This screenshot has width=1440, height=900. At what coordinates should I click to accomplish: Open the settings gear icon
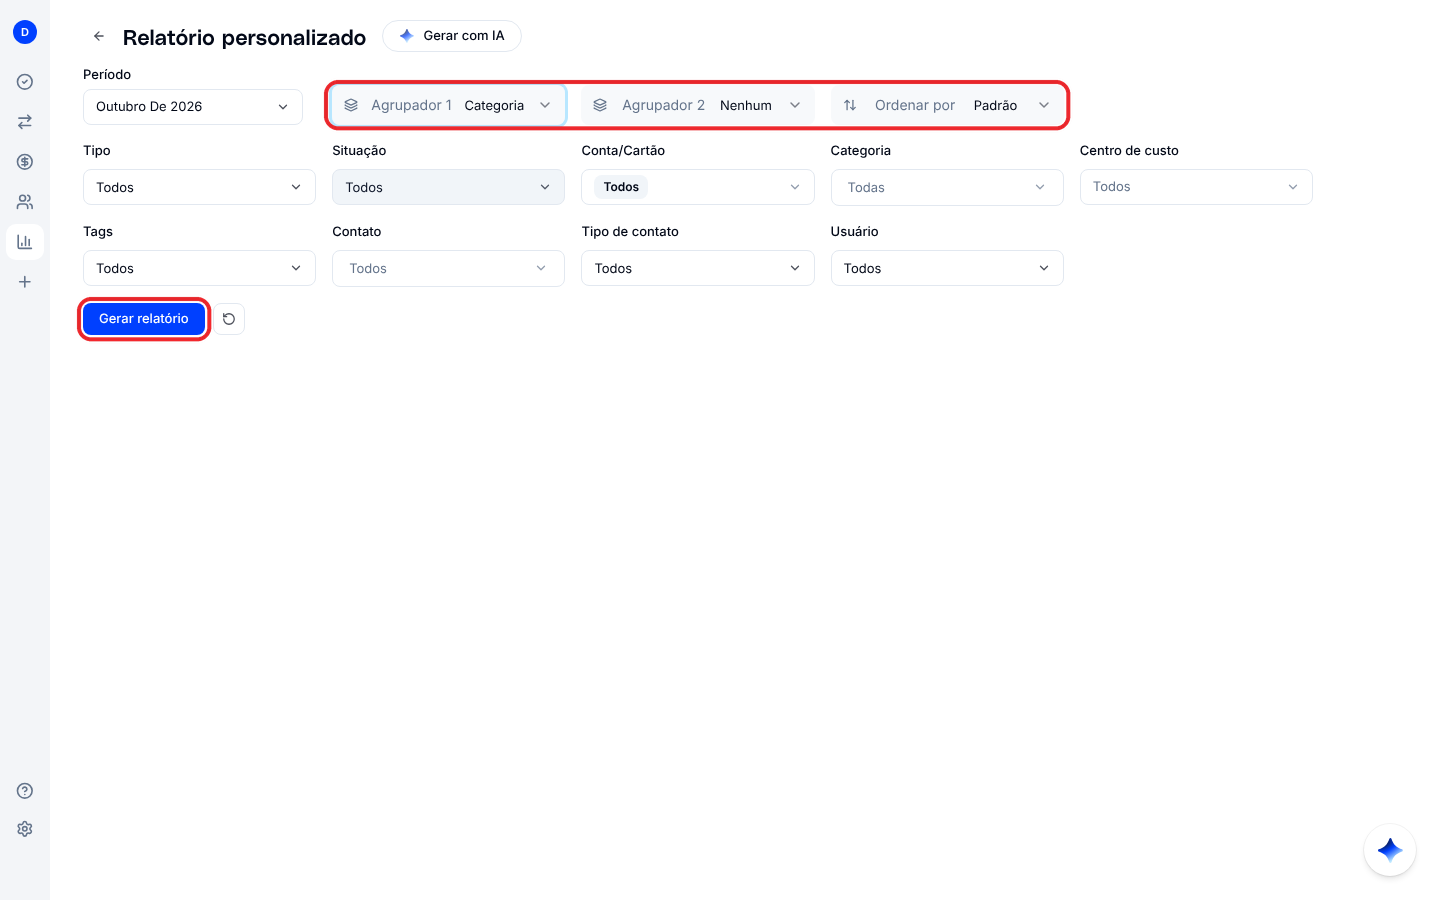[25, 829]
